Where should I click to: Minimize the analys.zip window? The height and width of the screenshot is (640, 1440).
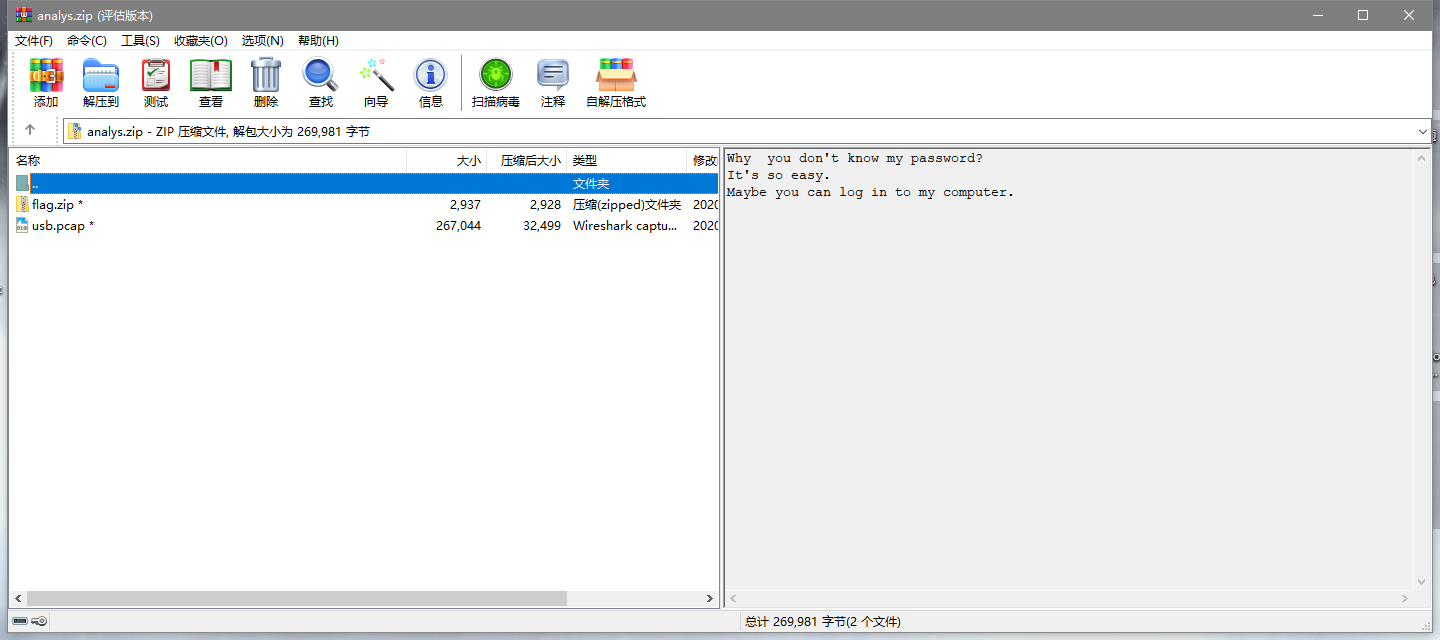click(x=1317, y=15)
